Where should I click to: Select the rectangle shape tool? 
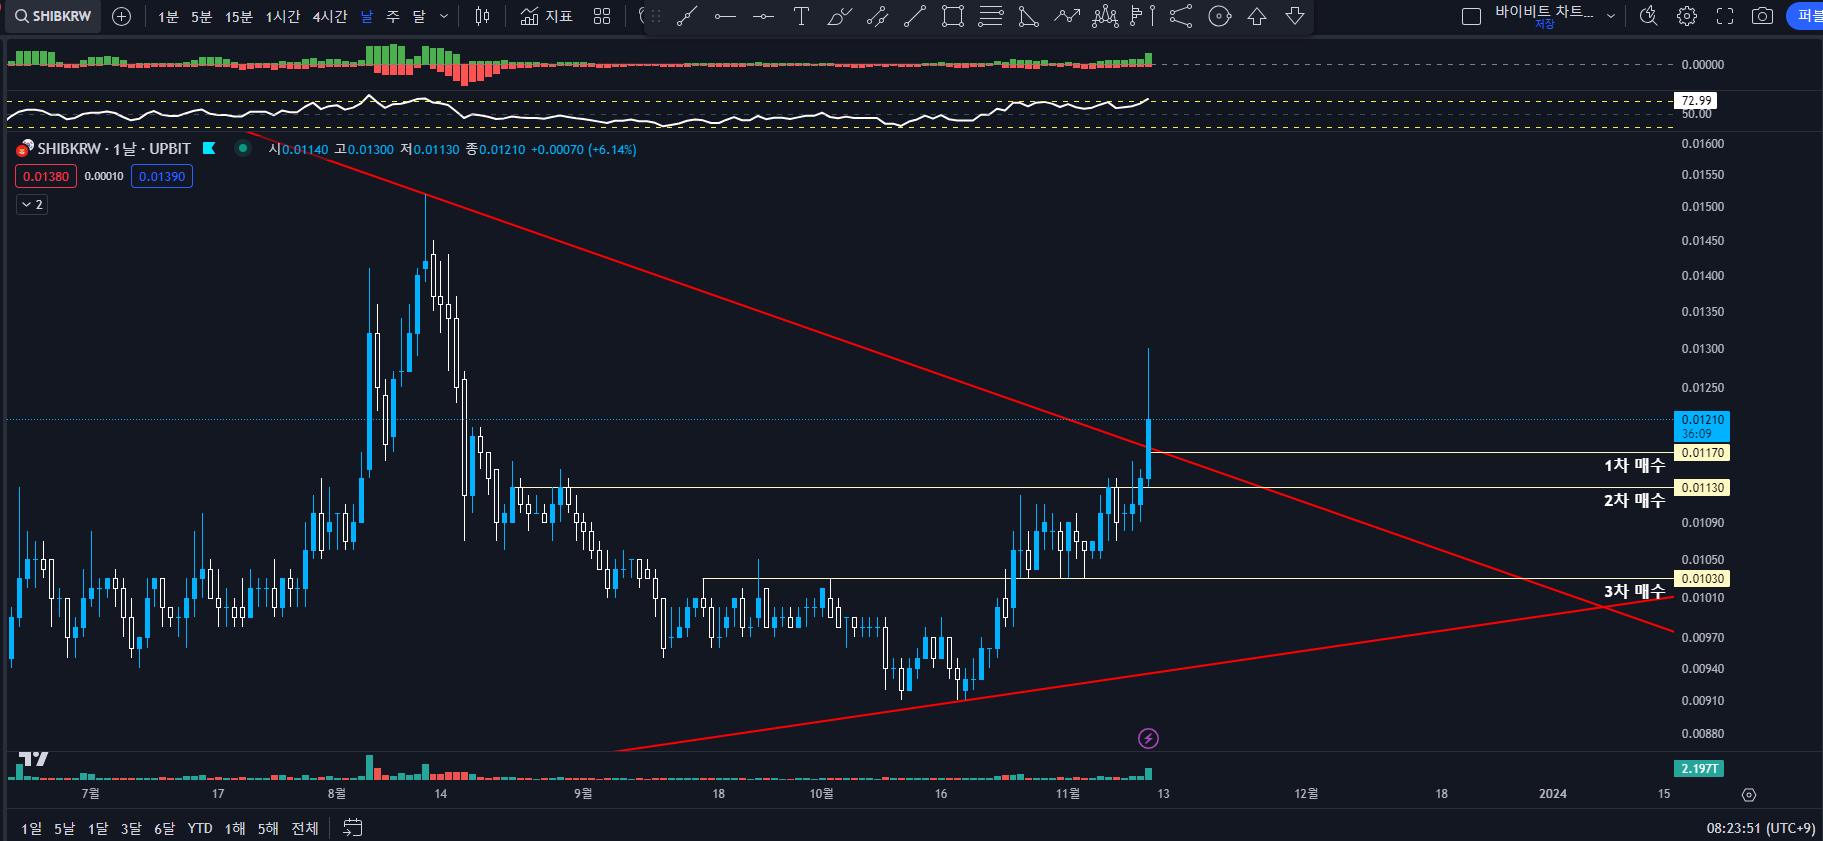[953, 16]
